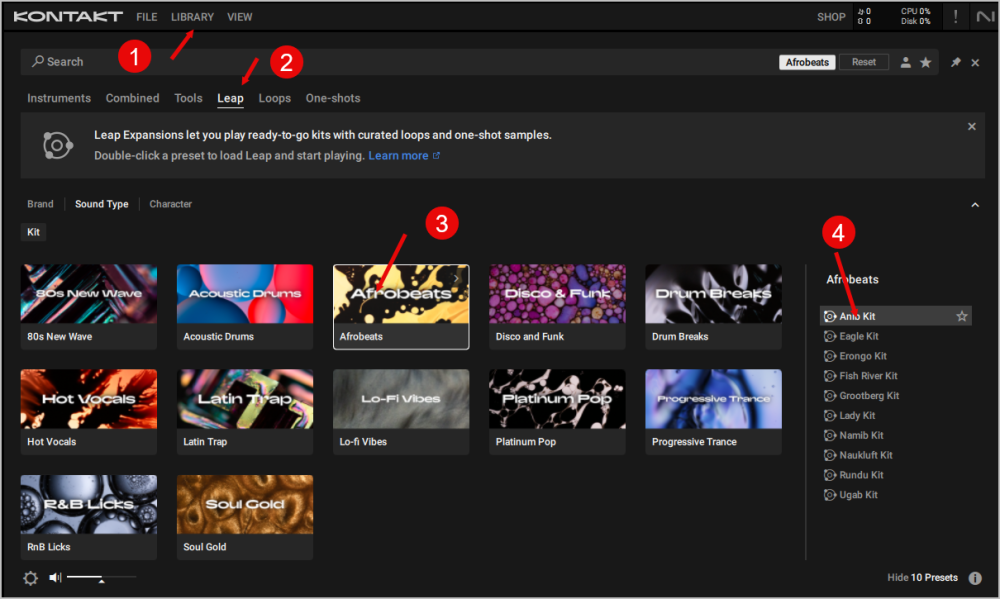The width and height of the screenshot is (1000, 599).
Task: Select the 80s New Wave expansion
Action: click(x=89, y=307)
